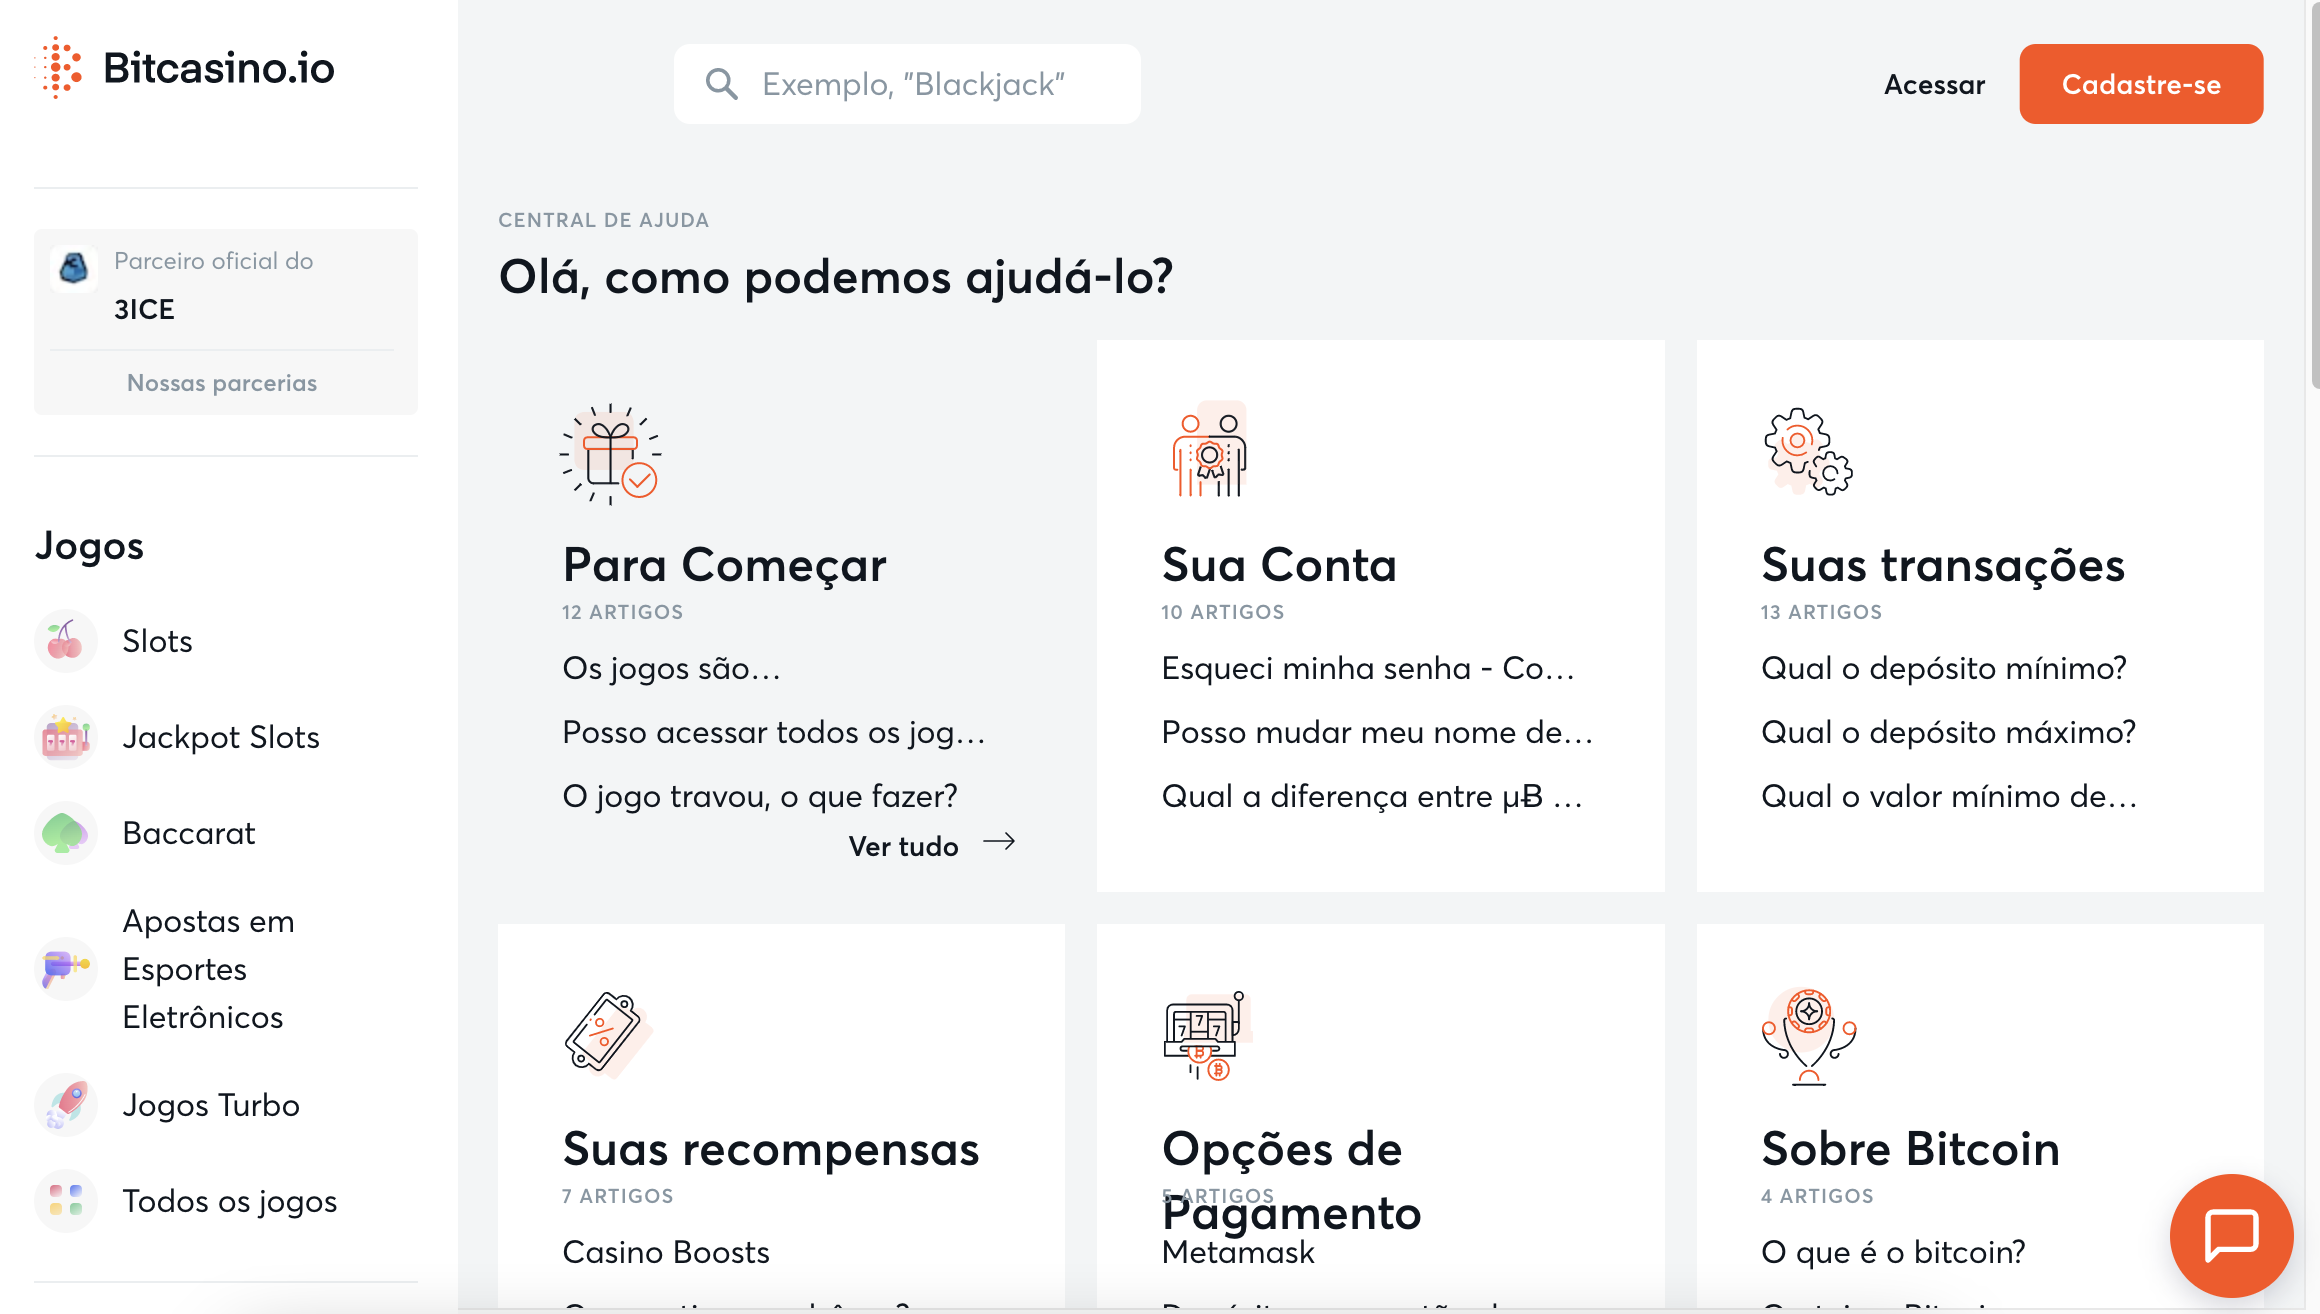Click the Bitcasino.io logo icon
This screenshot has width=2320, height=1314.
tap(59, 68)
